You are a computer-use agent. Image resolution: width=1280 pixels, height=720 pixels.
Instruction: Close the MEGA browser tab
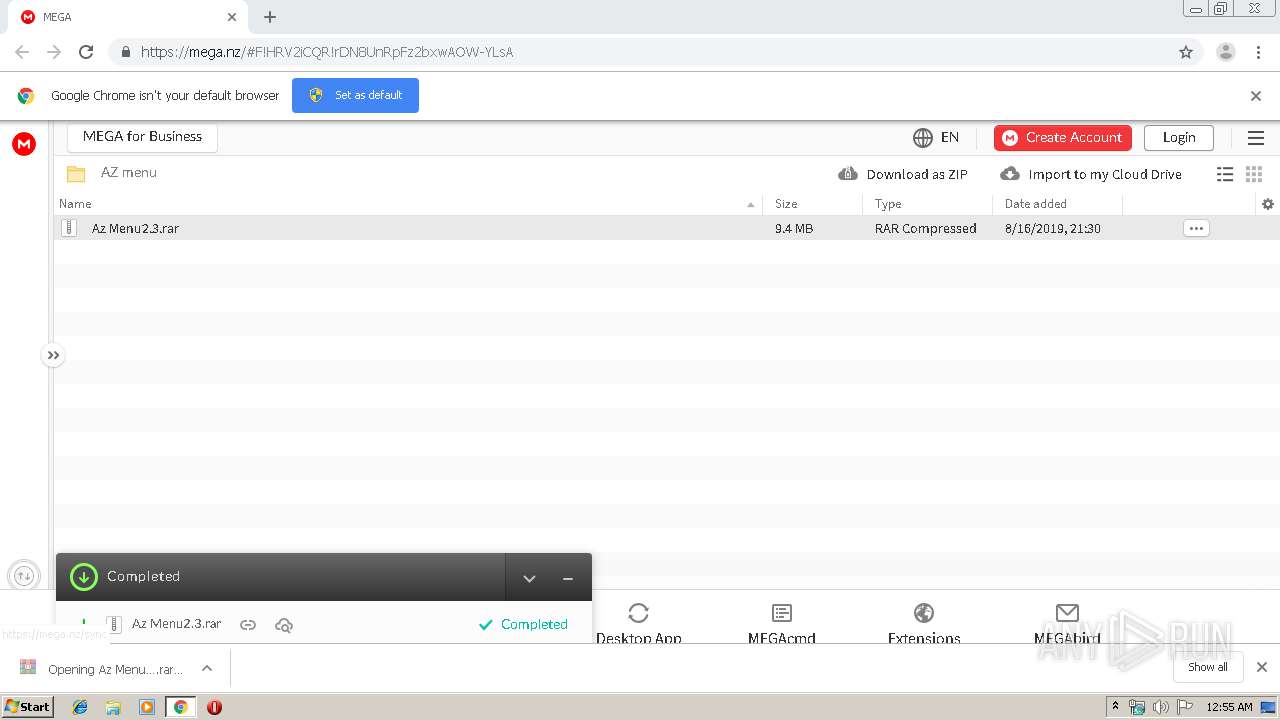click(x=232, y=17)
